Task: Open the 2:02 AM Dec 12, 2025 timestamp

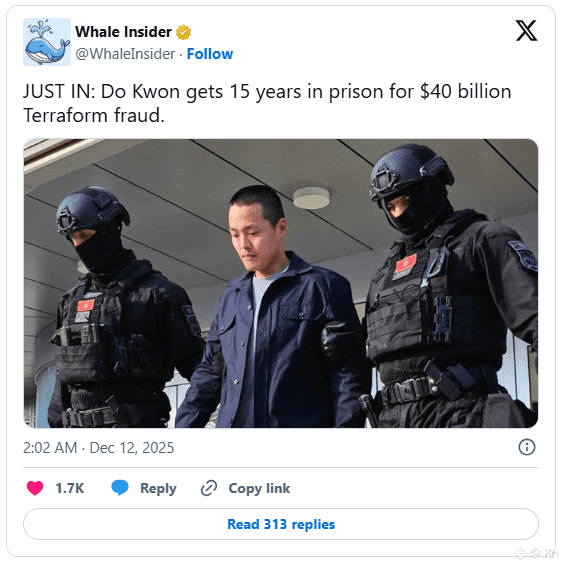Action: coord(99,448)
